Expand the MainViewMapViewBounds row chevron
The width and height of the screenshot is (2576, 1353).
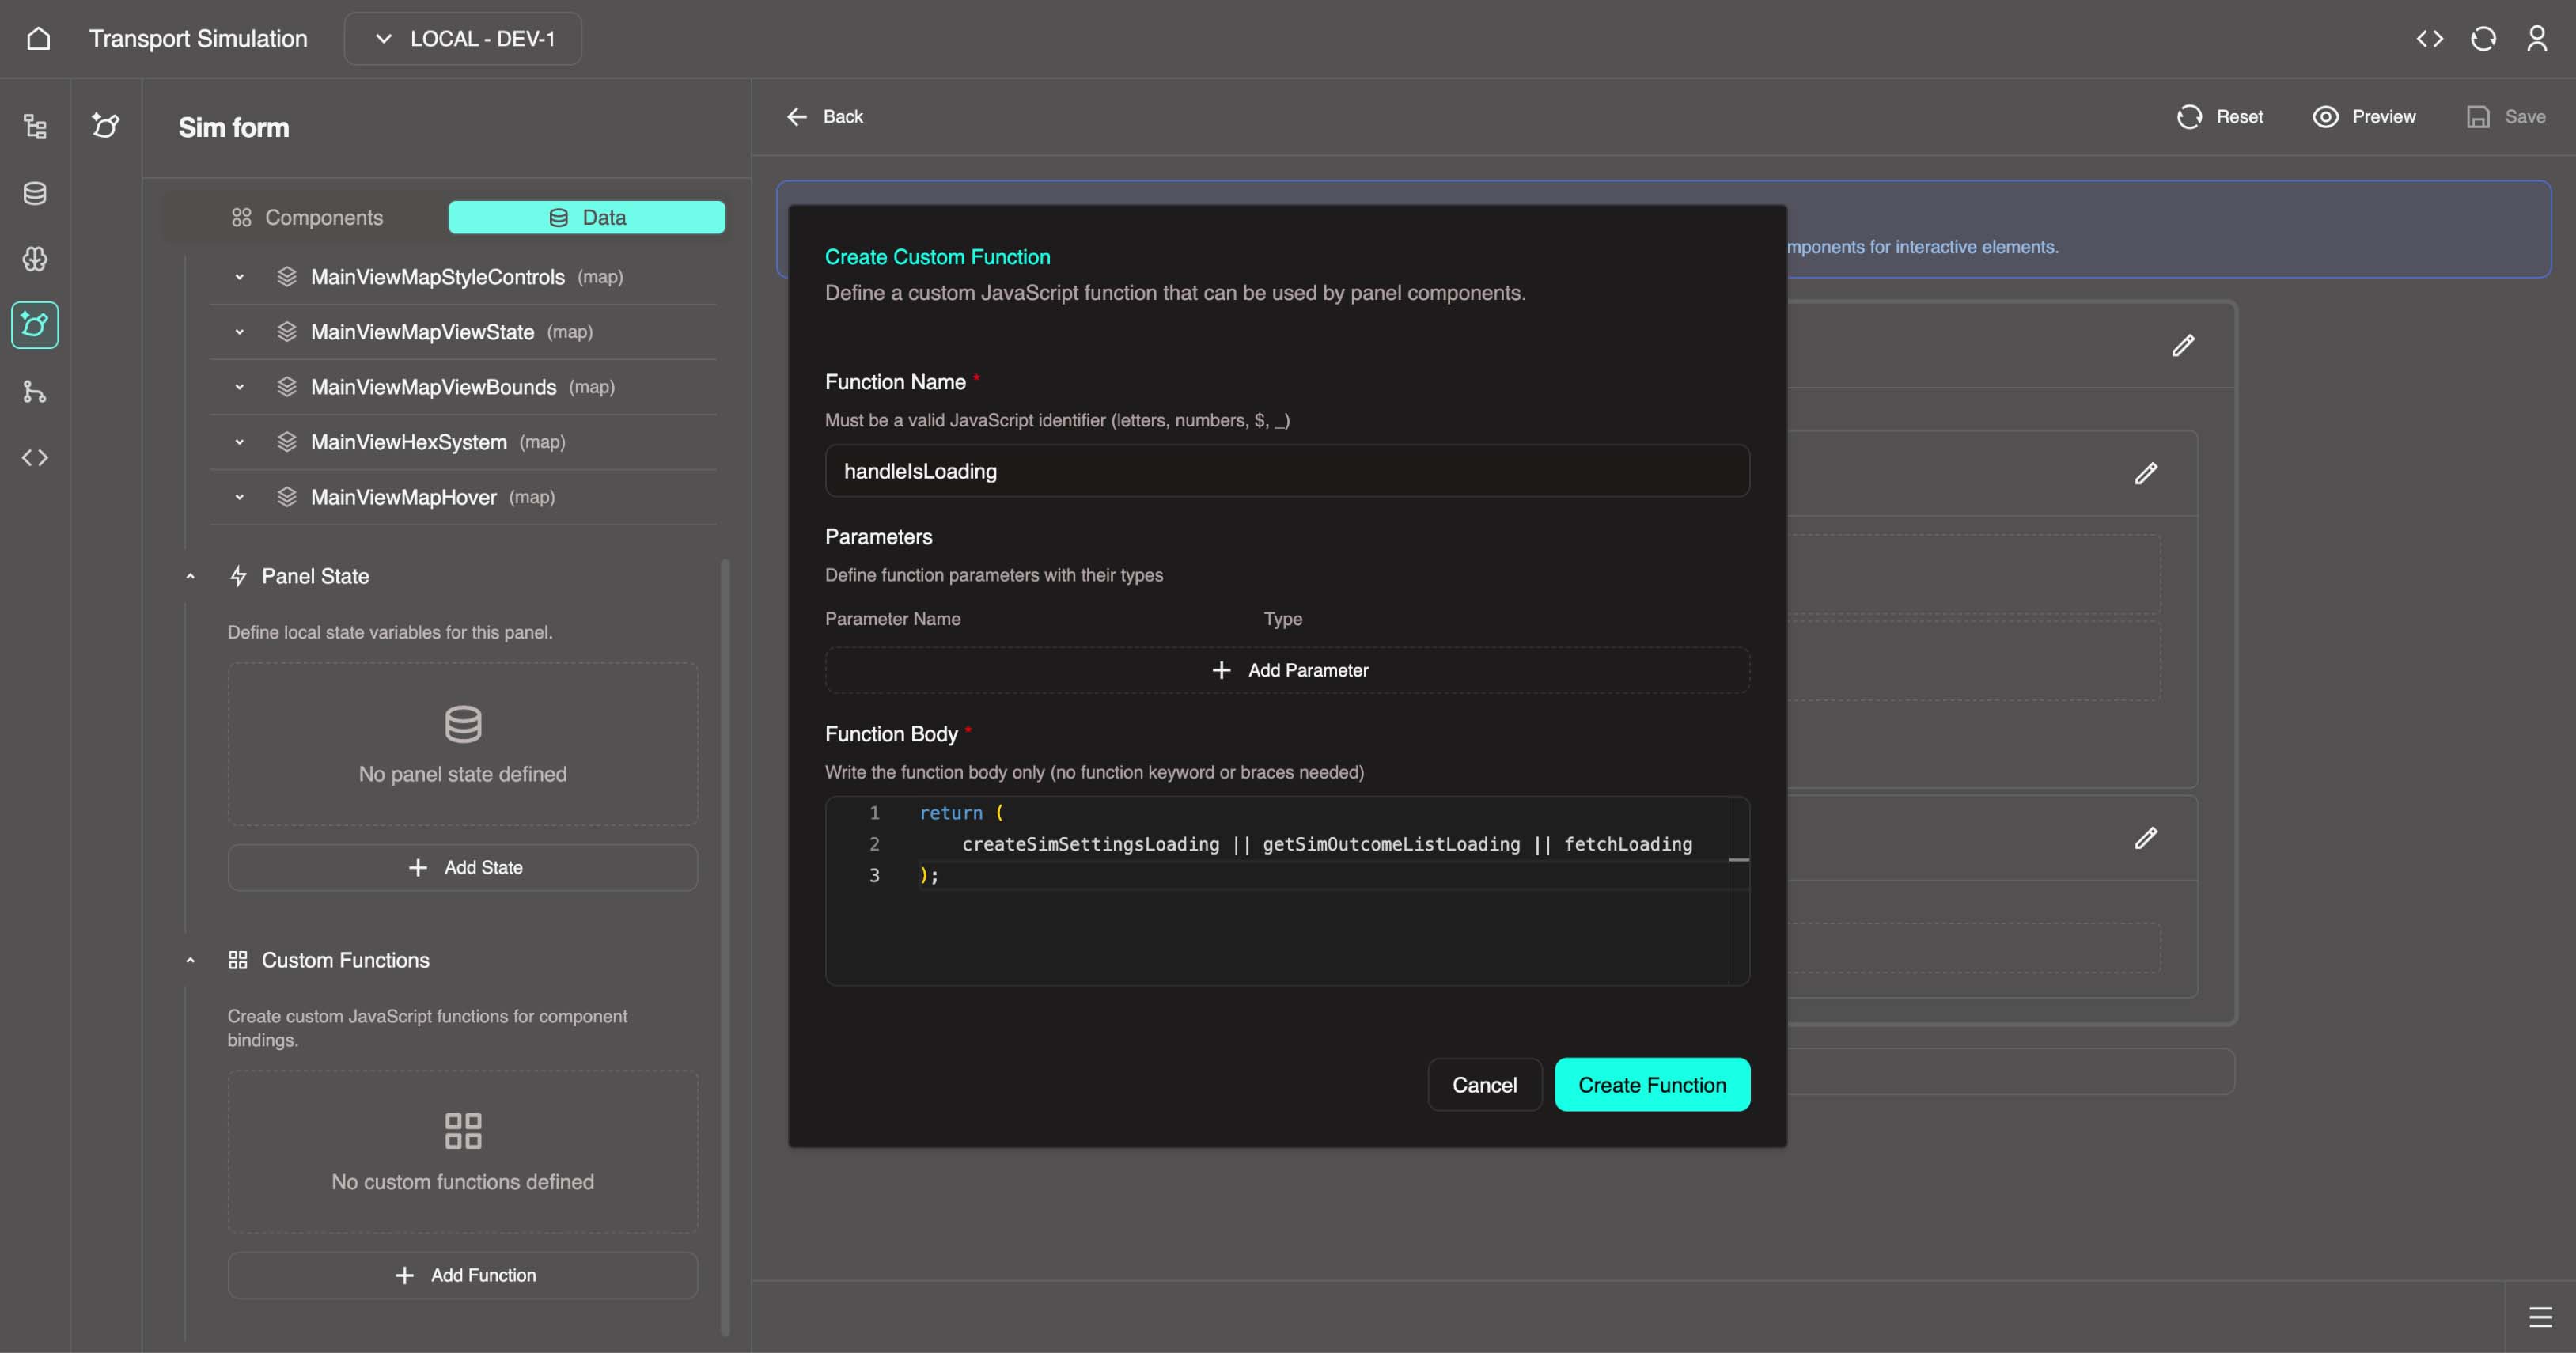[x=239, y=387]
